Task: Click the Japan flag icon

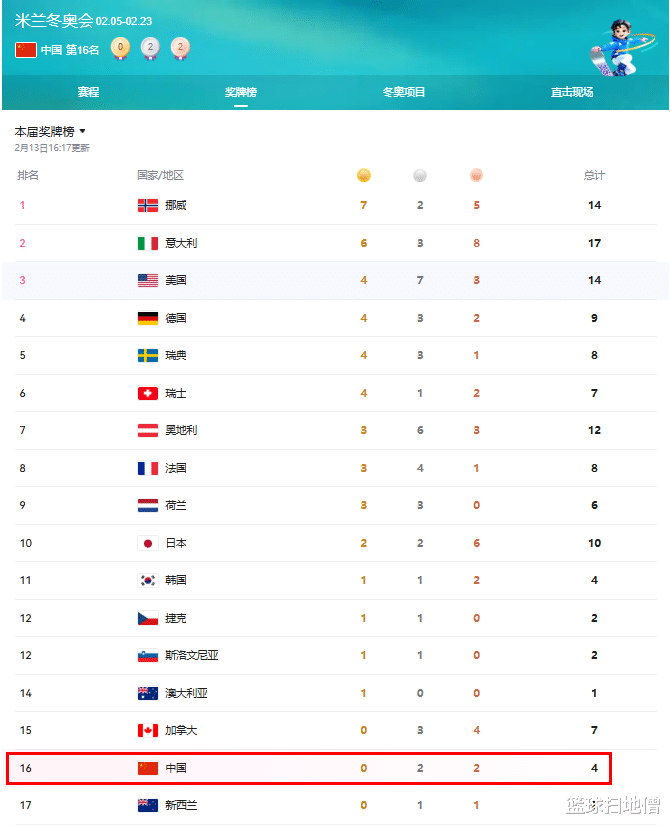Action: coord(148,543)
